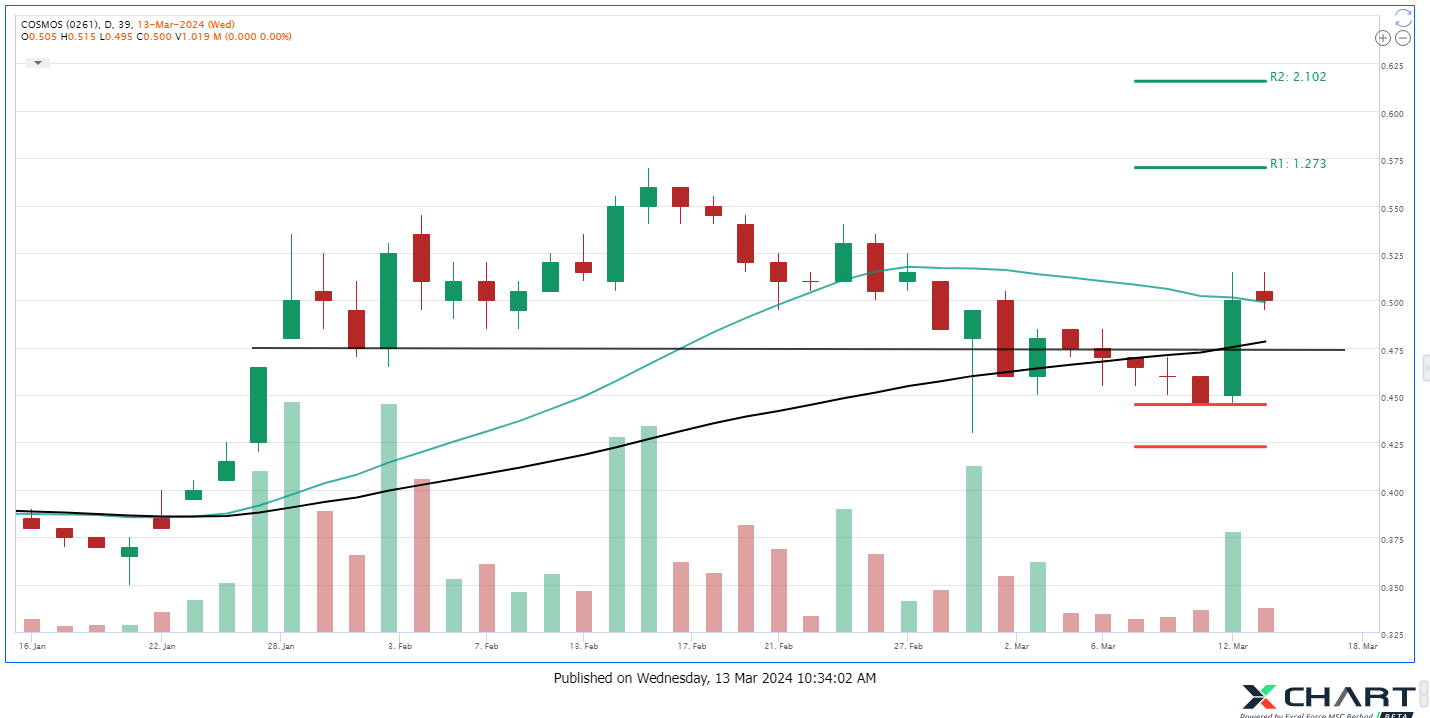Image resolution: width=1430 pixels, height=718 pixels.
Task: Click the 18. Mar axis label
Action: [x=1362, y=646]
